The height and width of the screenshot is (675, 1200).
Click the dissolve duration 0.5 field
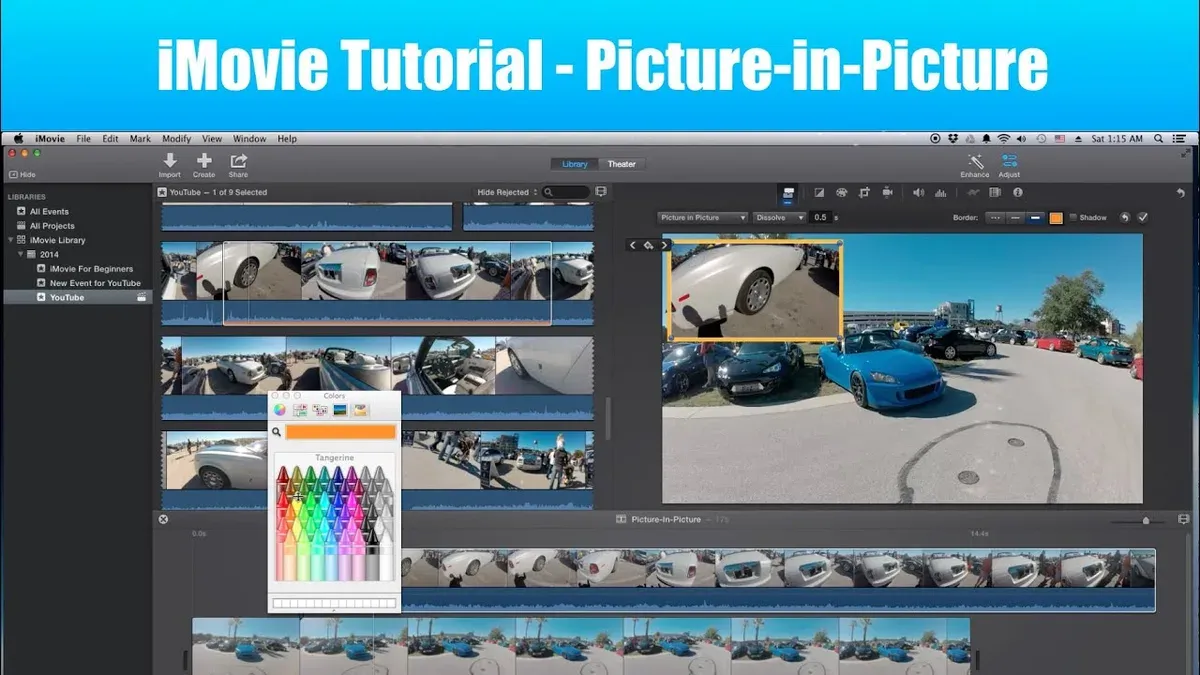click(x=821, y=217)
